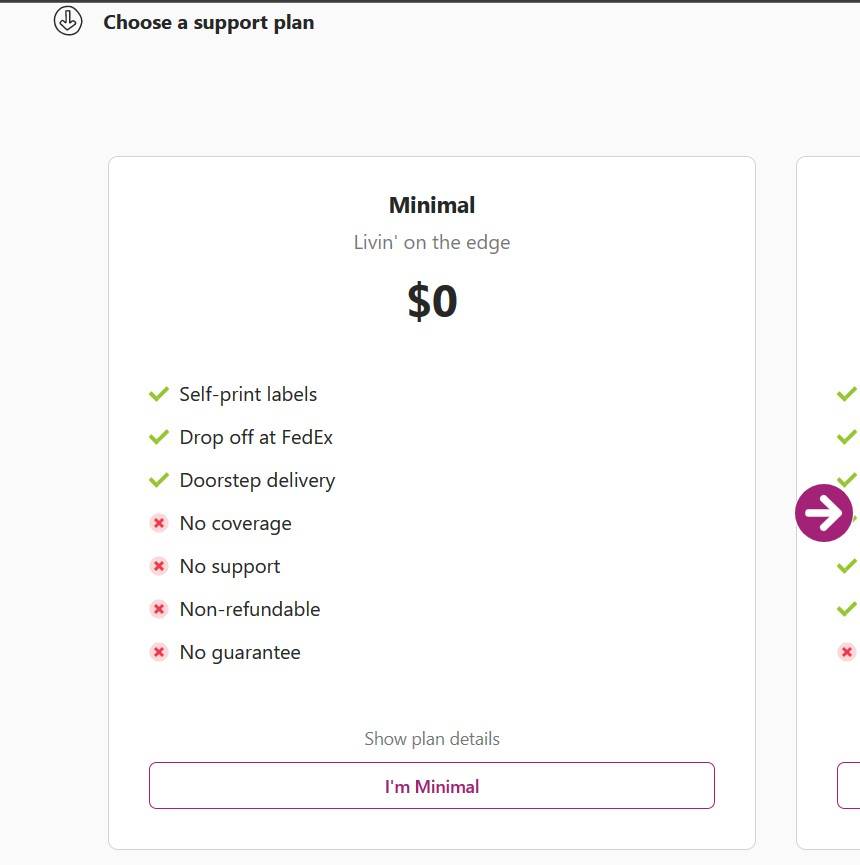
Task: Click the $0 price text
Action: 431,301
